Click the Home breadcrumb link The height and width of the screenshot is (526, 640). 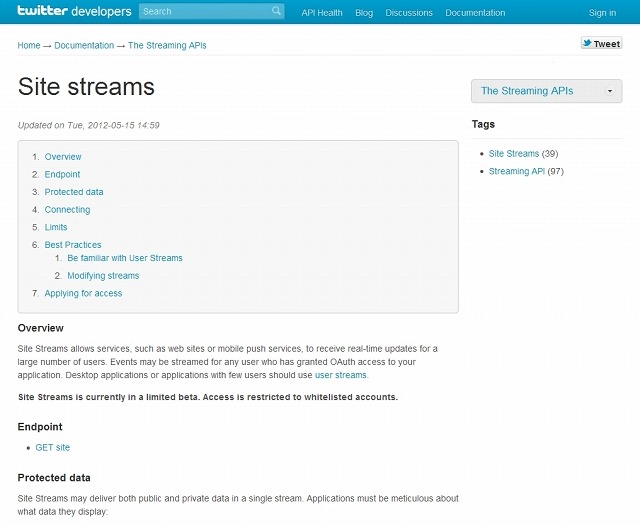click(x=29, y=45)
